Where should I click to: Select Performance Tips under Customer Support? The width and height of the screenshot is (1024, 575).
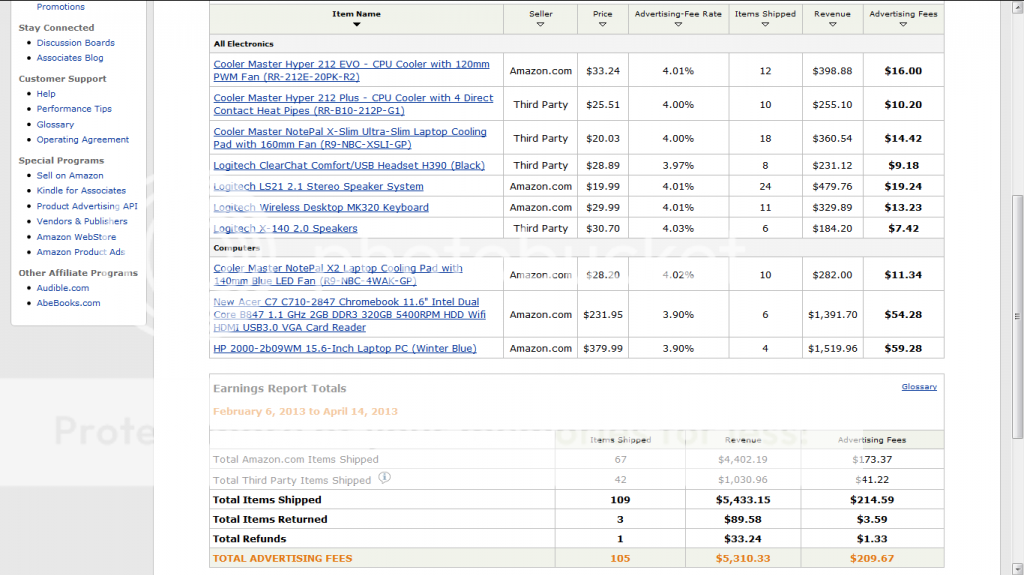click(74, 109)
